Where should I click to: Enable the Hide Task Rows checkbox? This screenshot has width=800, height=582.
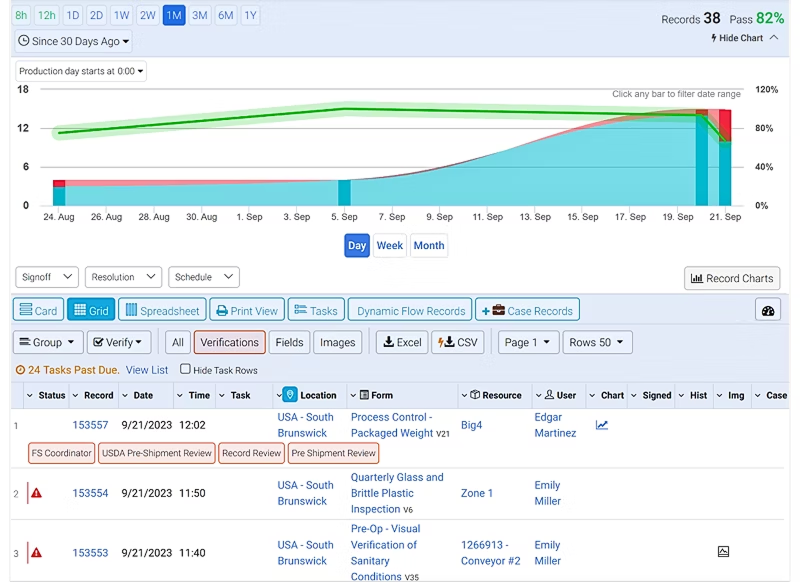[x=185, y=369]
